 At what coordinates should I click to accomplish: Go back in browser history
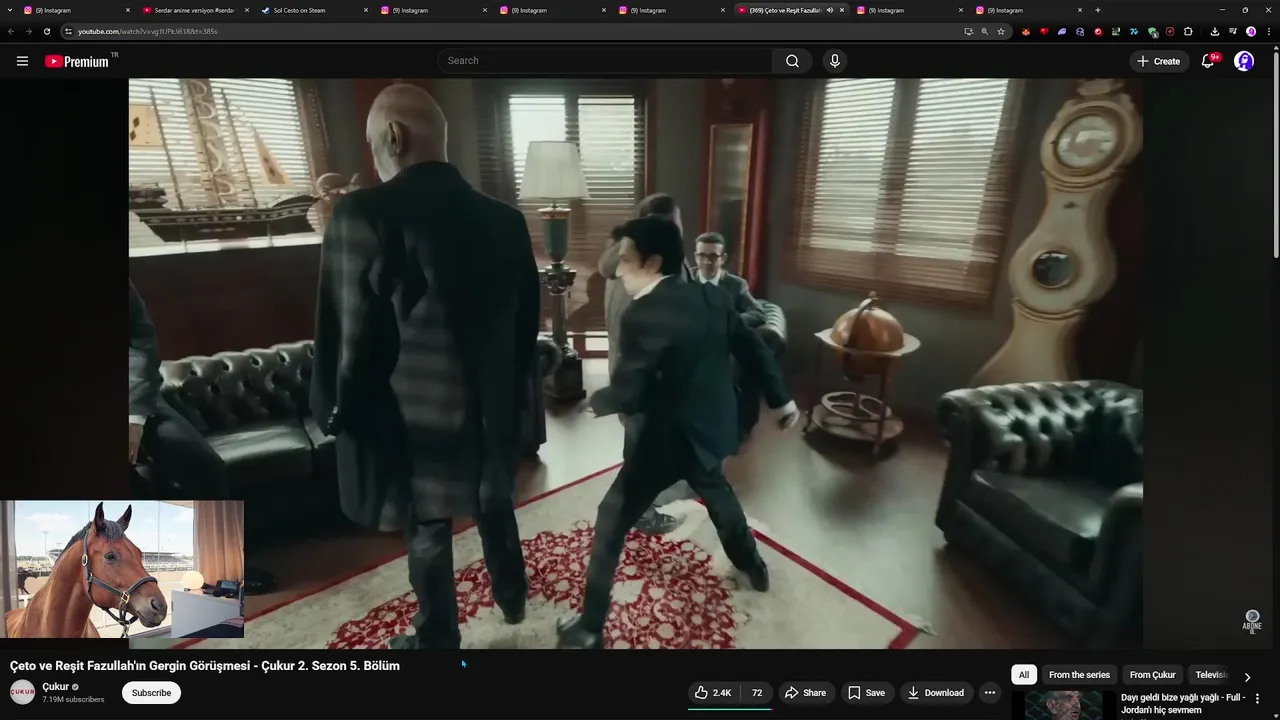(11, 31)
